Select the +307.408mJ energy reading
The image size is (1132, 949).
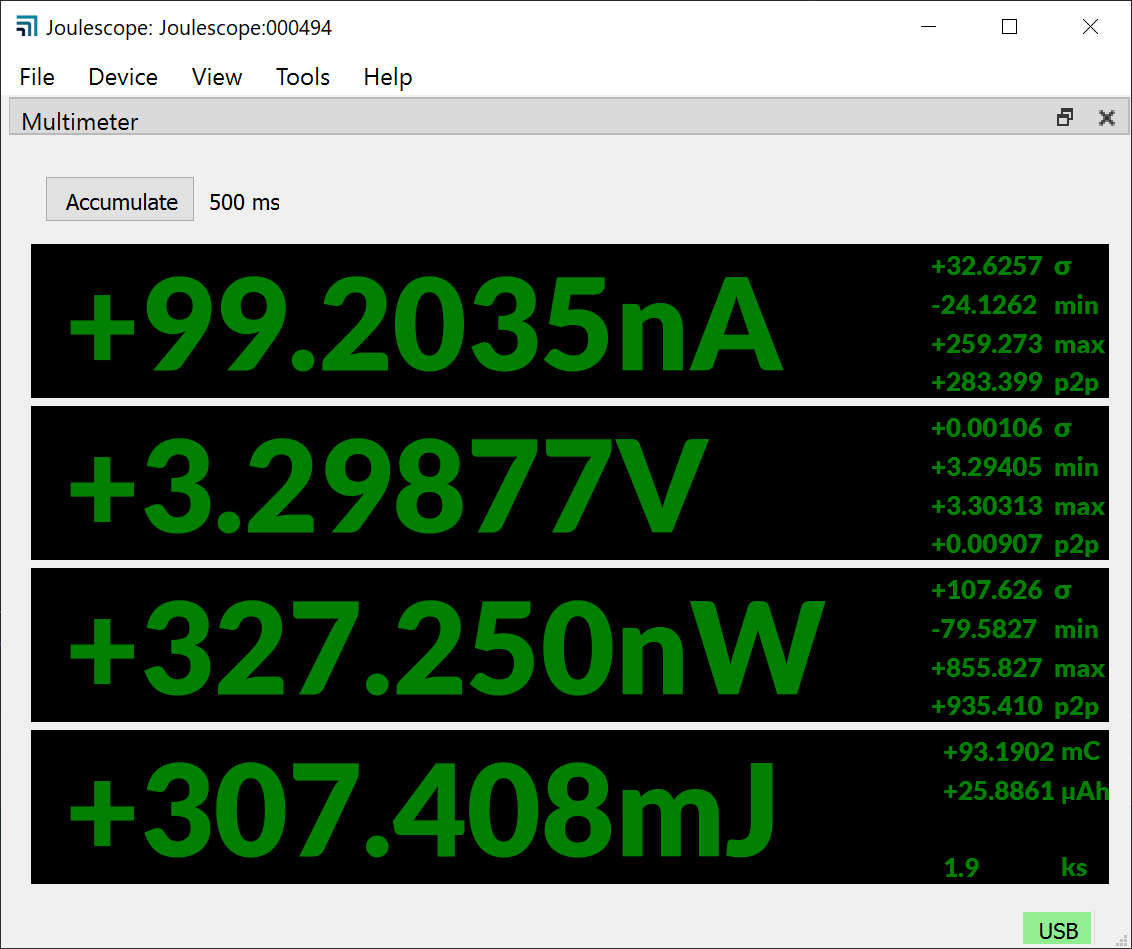422,808
